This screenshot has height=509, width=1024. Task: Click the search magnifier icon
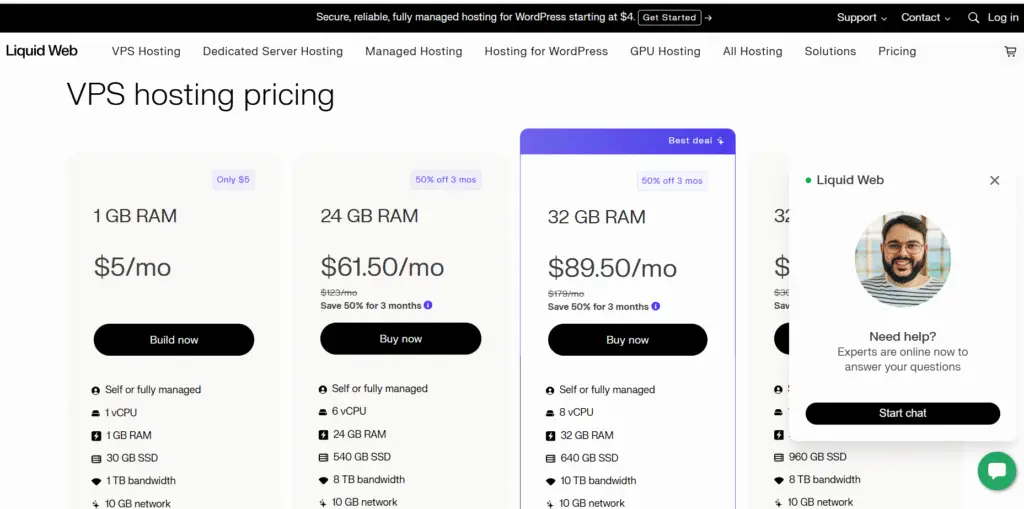[974, 18]
